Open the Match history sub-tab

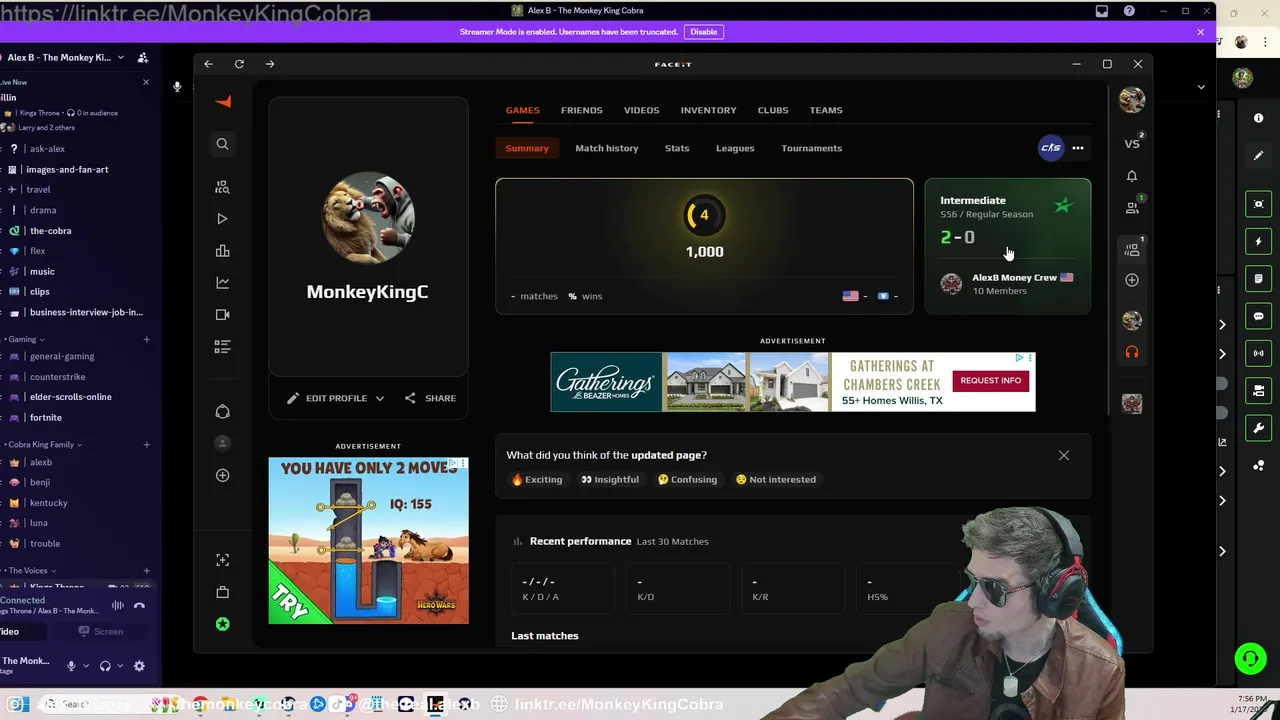[x=606, y=148]
